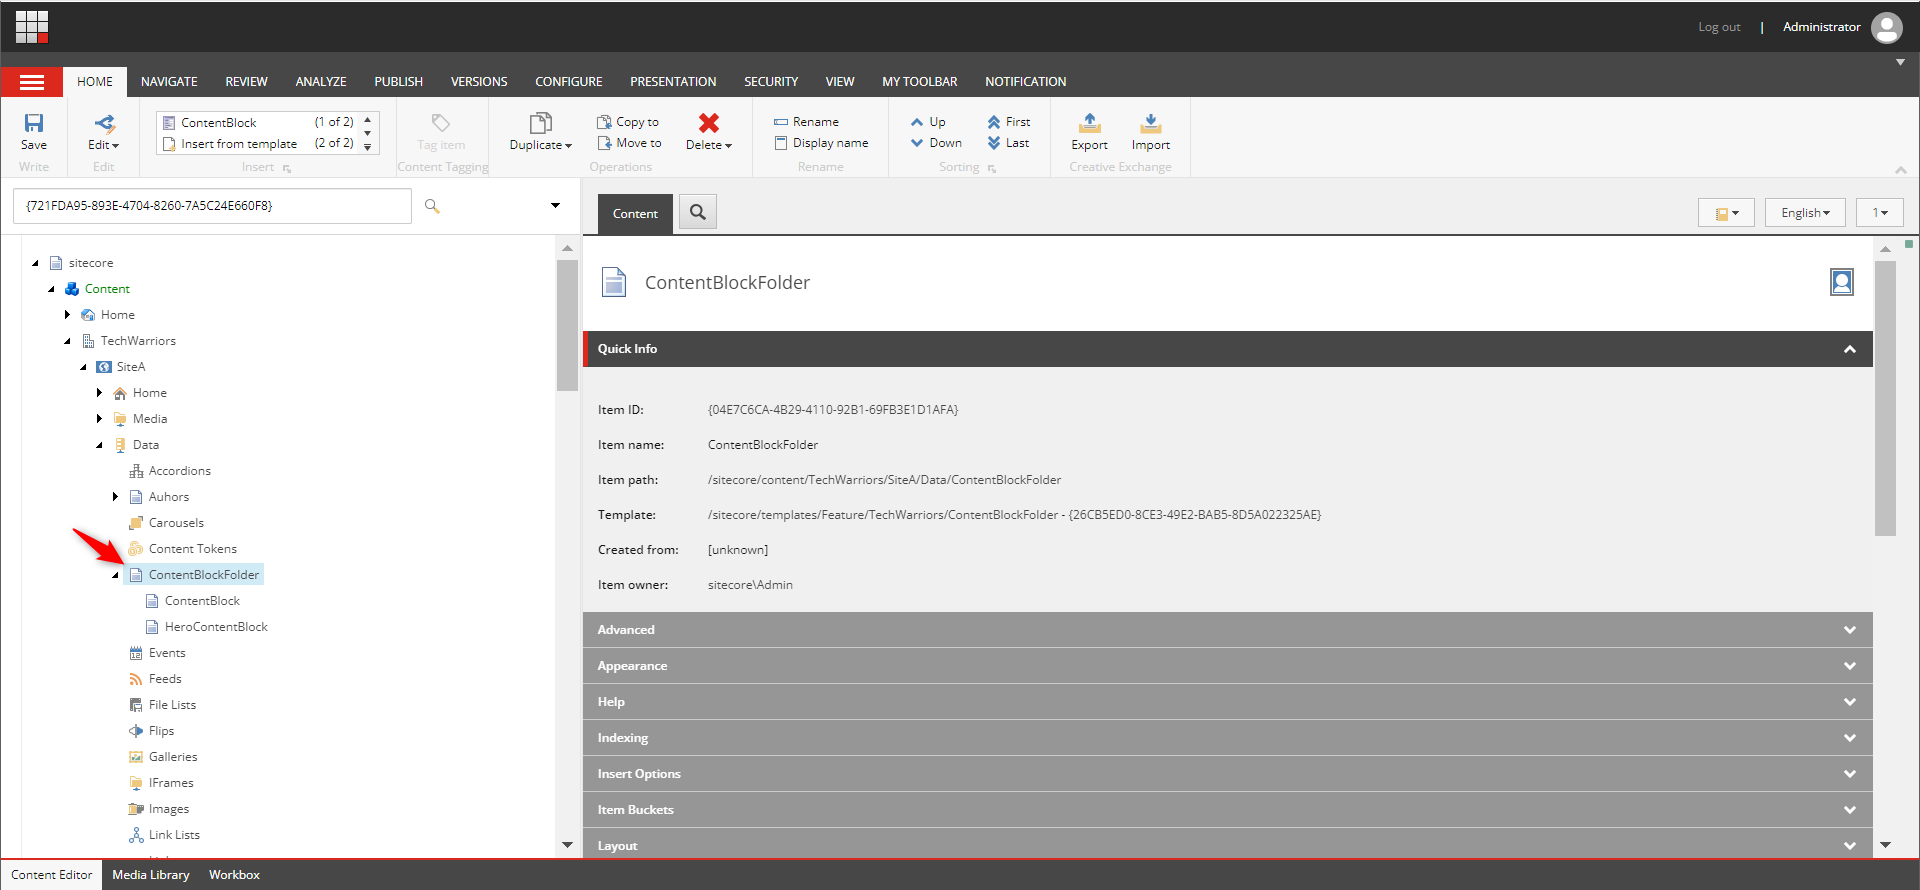
Task: Click the Move to command
Action: point(629,143)
